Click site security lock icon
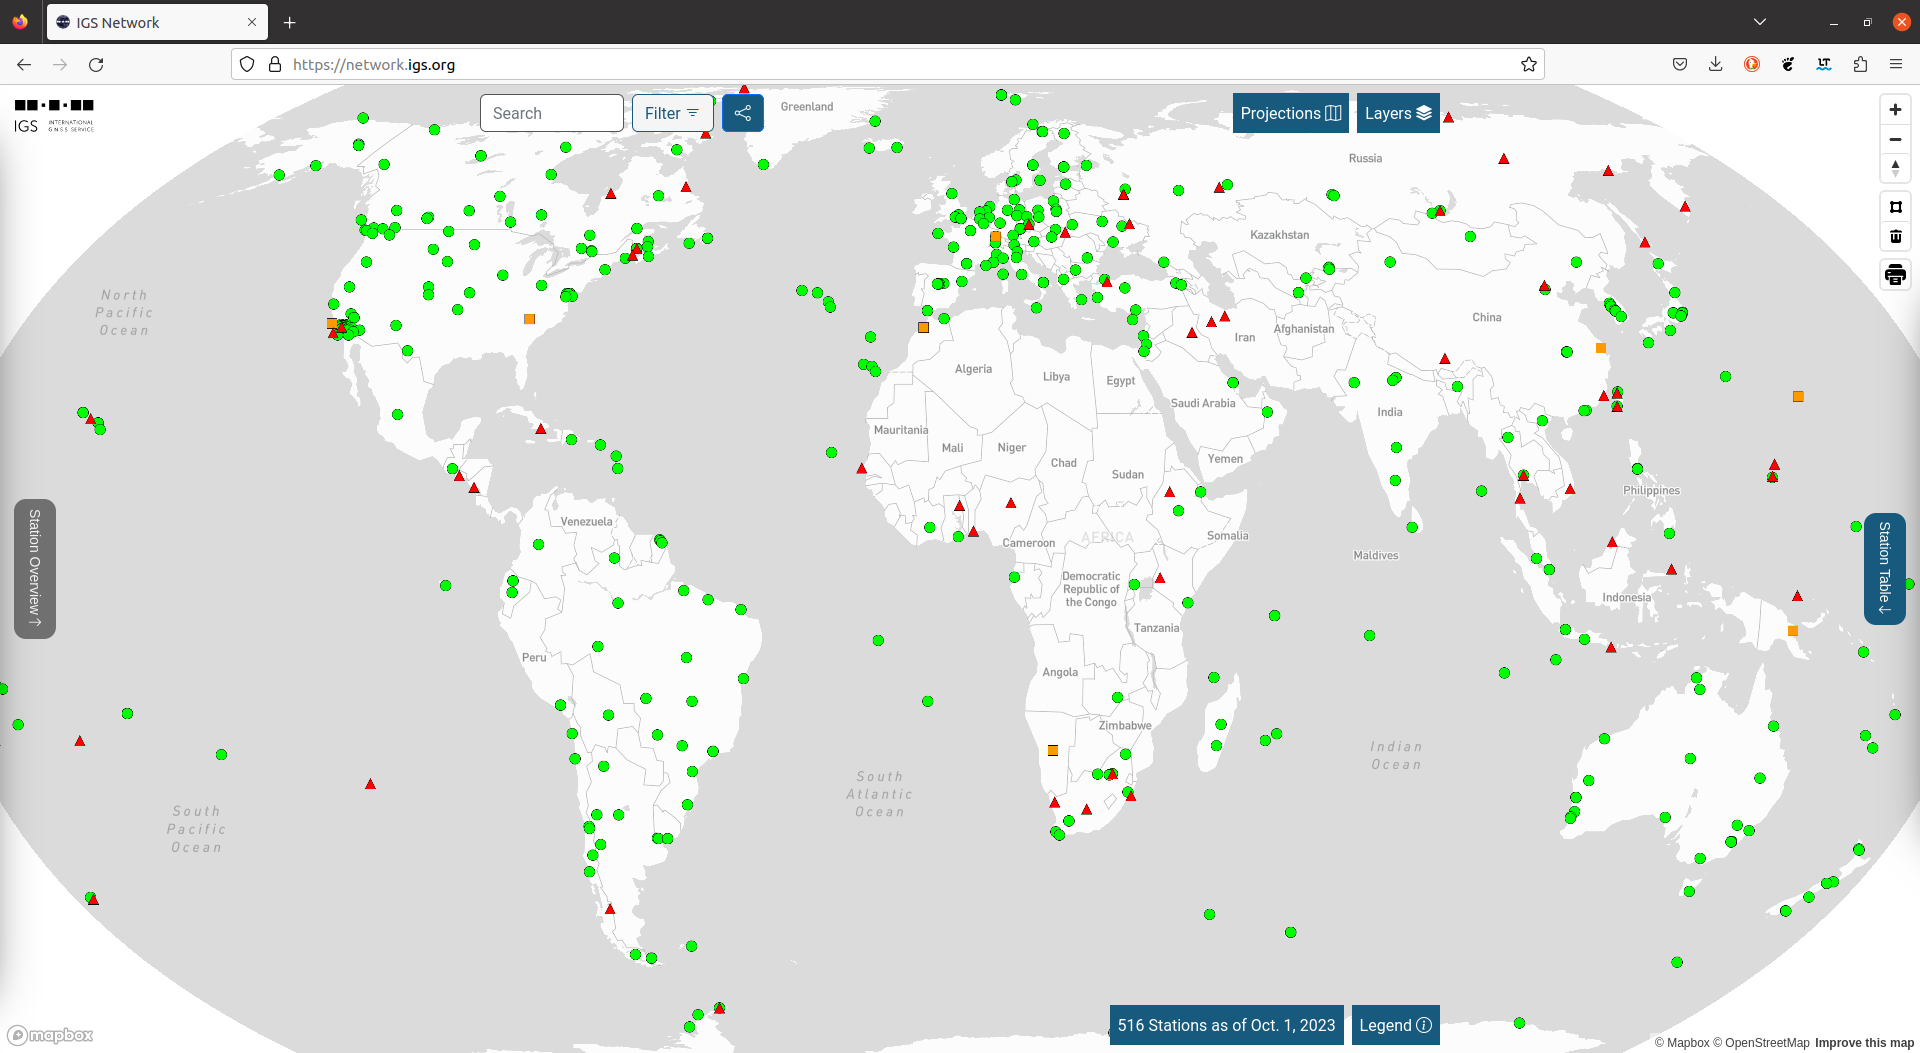The image size is (1920, 1053). pyautogui.click(x=275, y=64)
